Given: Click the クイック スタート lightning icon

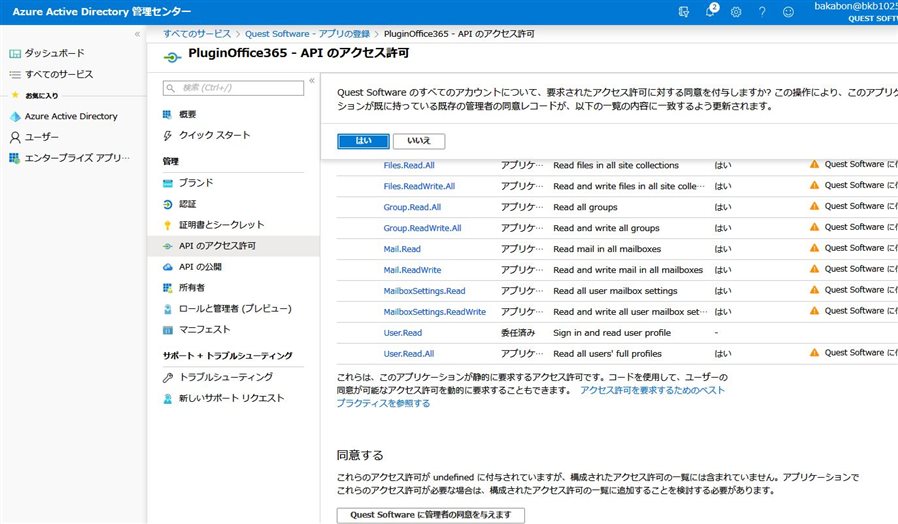Looking at the screenshot, I should click(167, 136).
